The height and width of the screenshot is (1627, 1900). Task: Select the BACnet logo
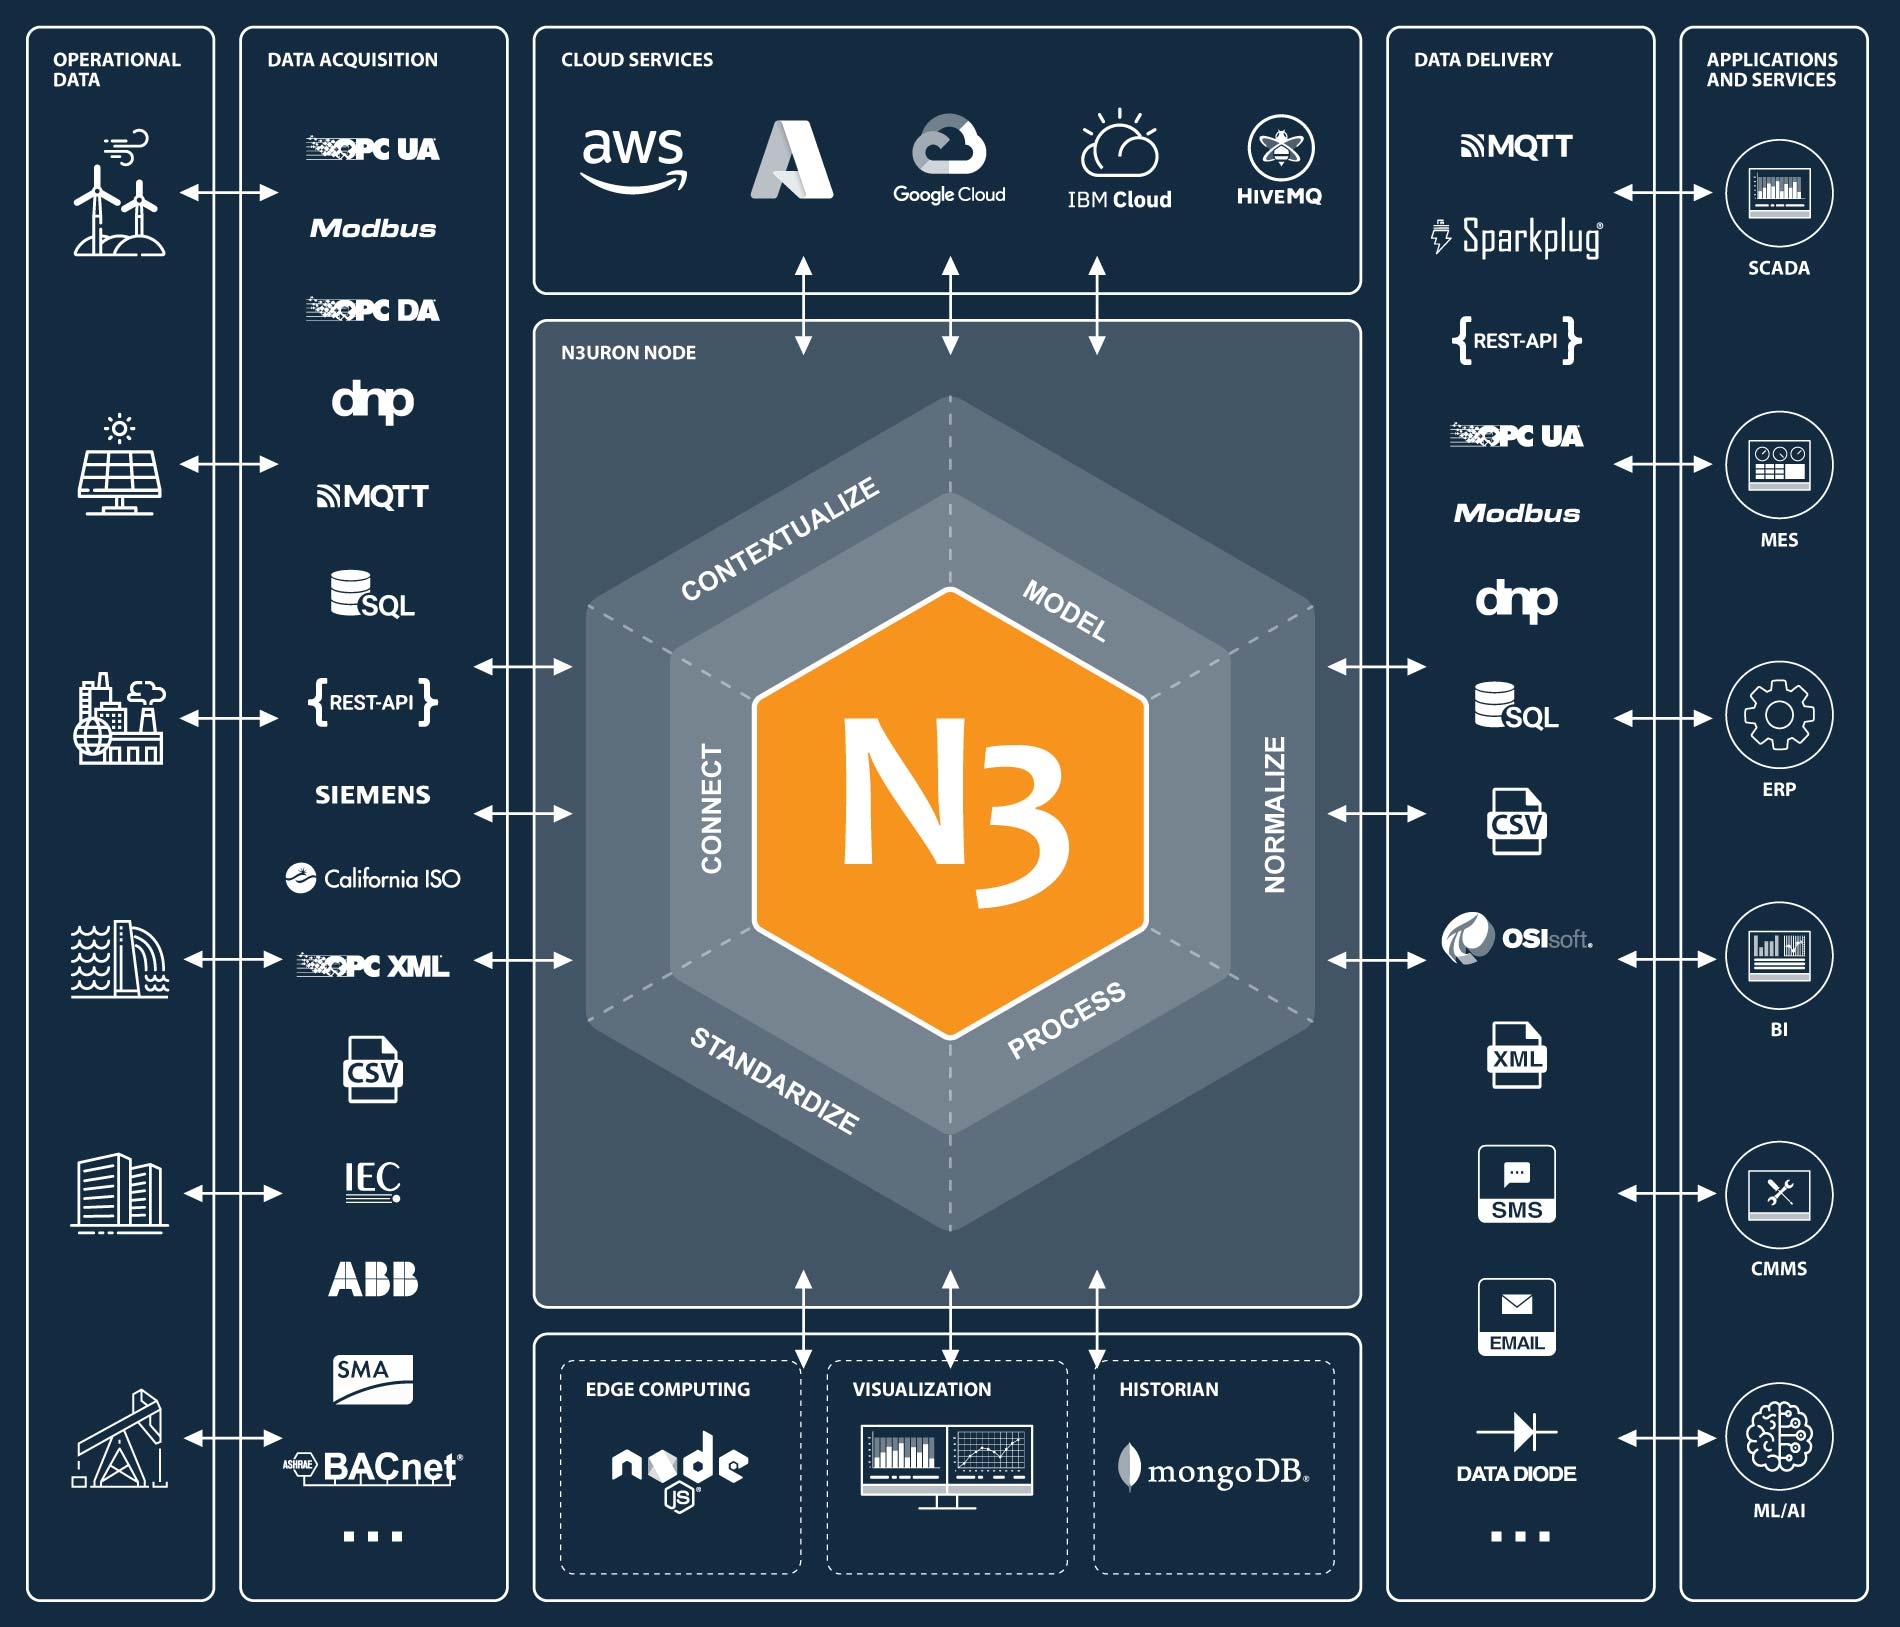(x=373, y=1467)
